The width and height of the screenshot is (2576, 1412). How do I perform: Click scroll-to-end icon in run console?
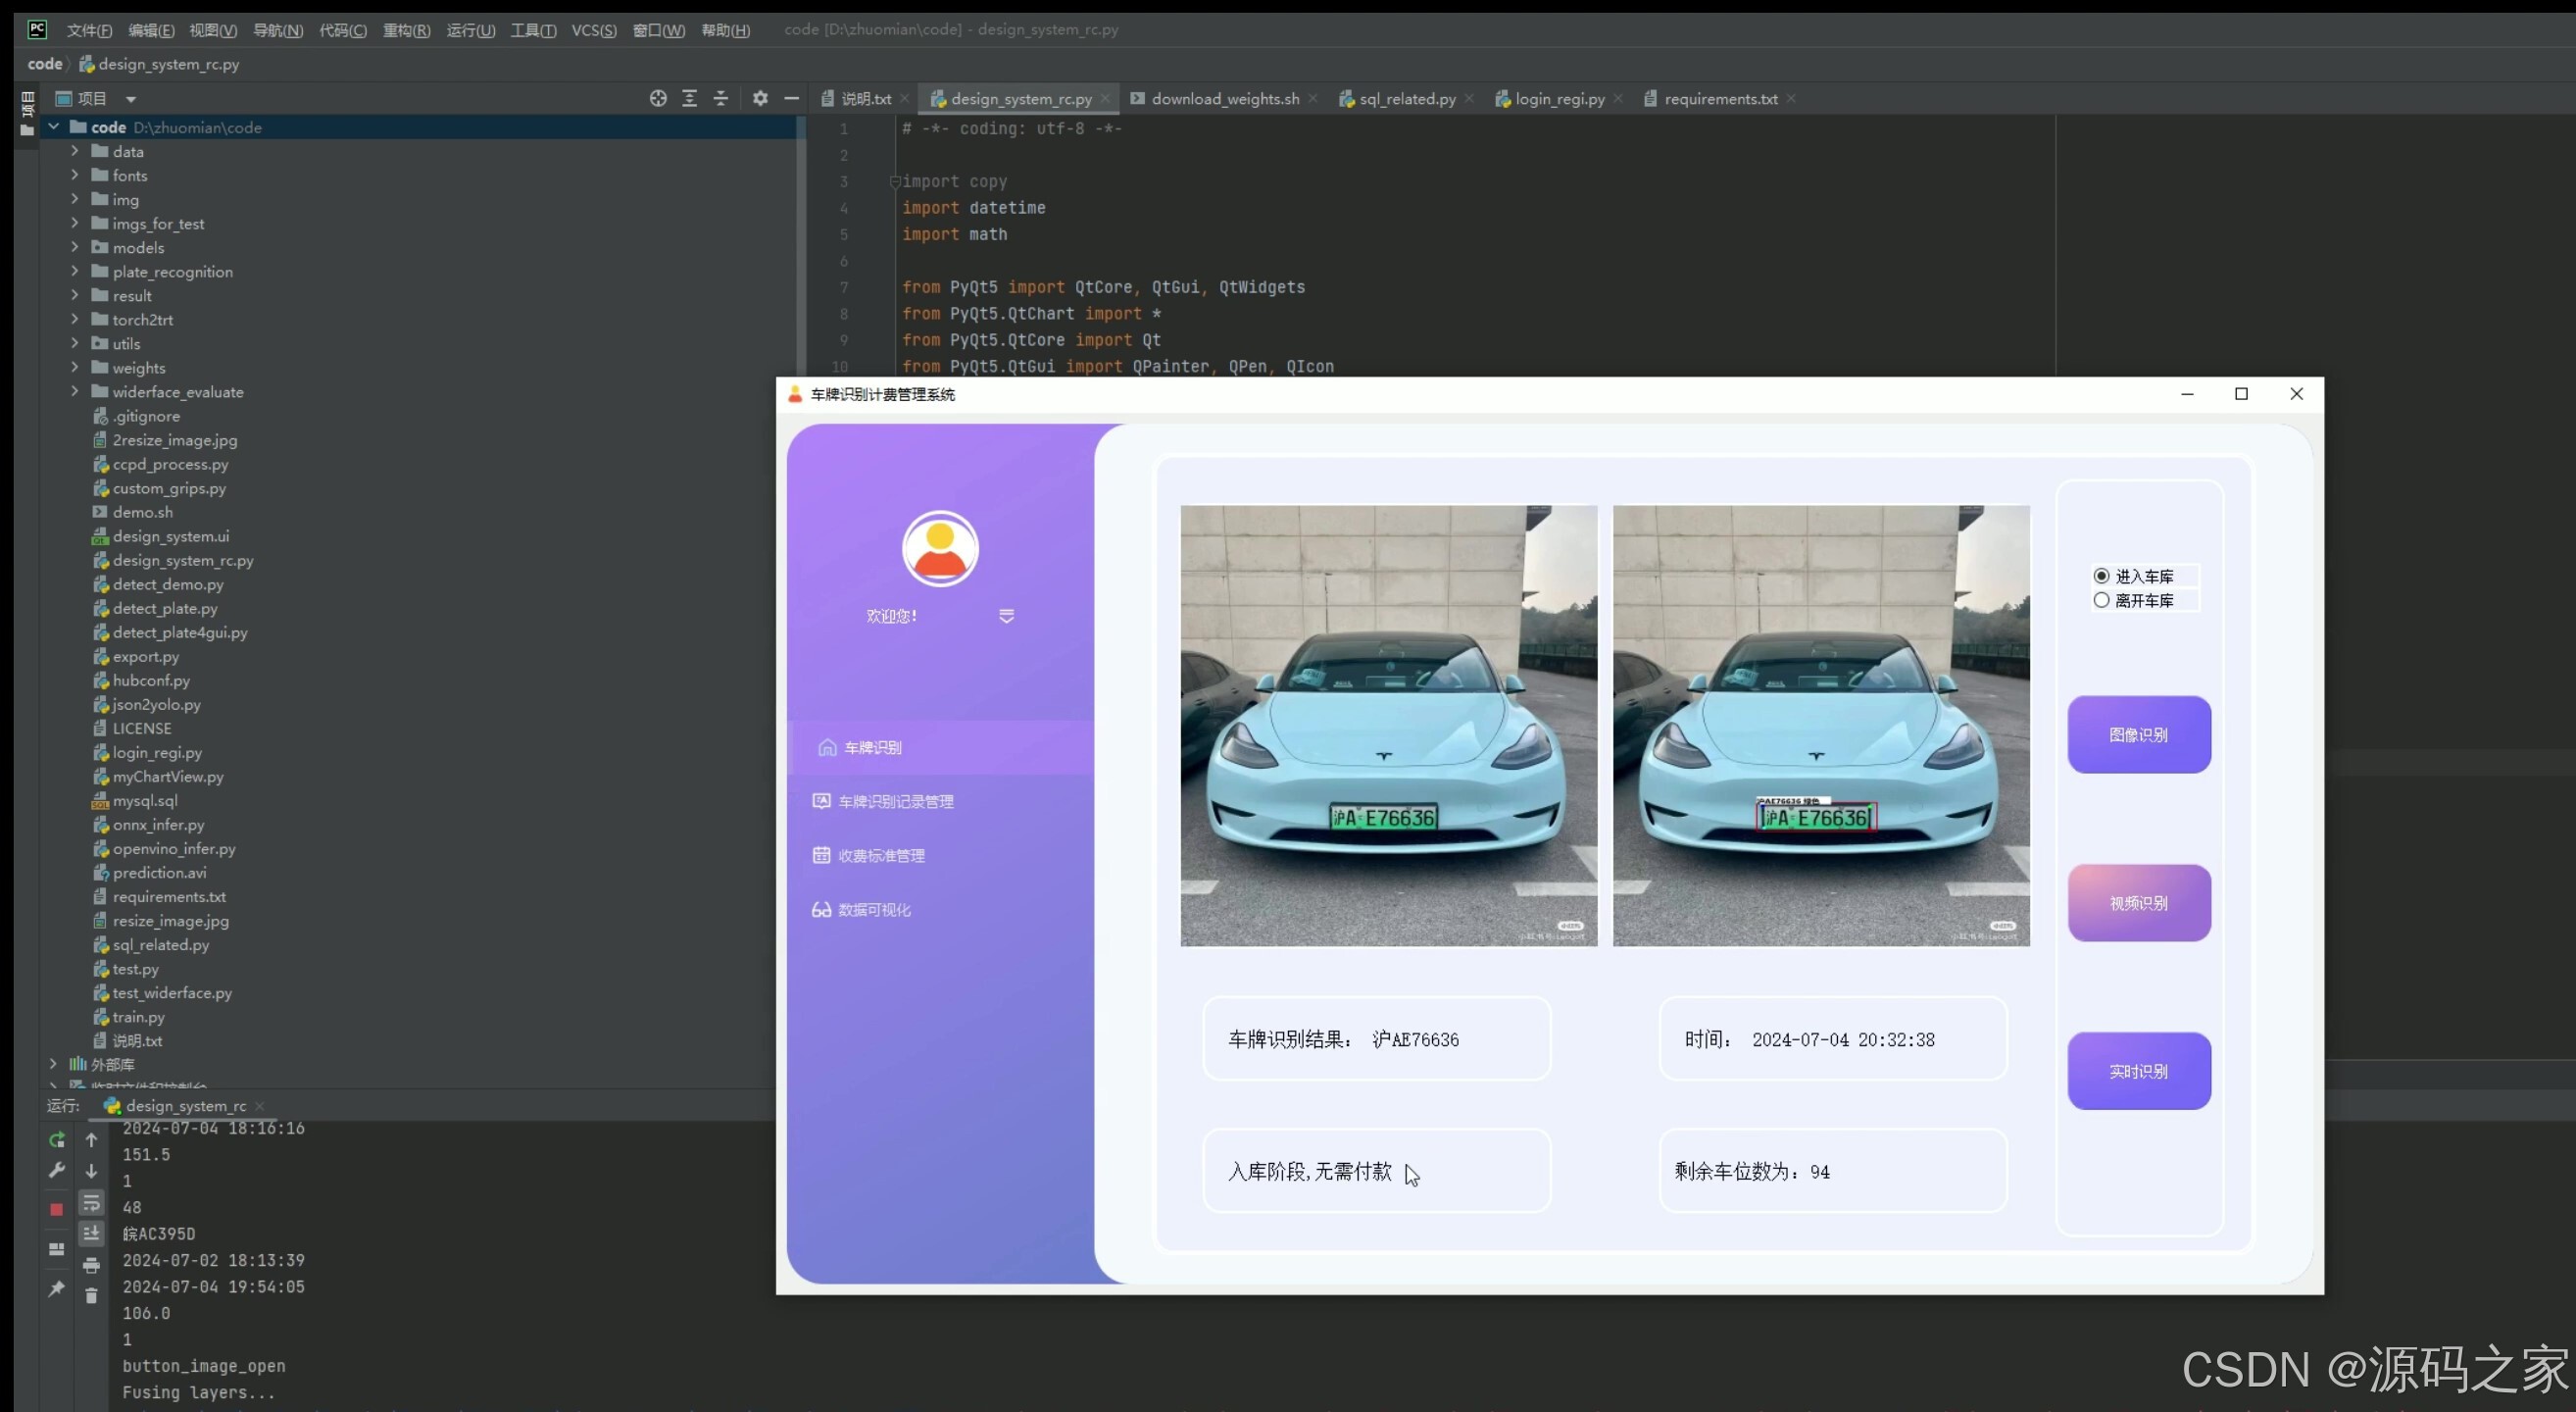(x=91, y=1234)
